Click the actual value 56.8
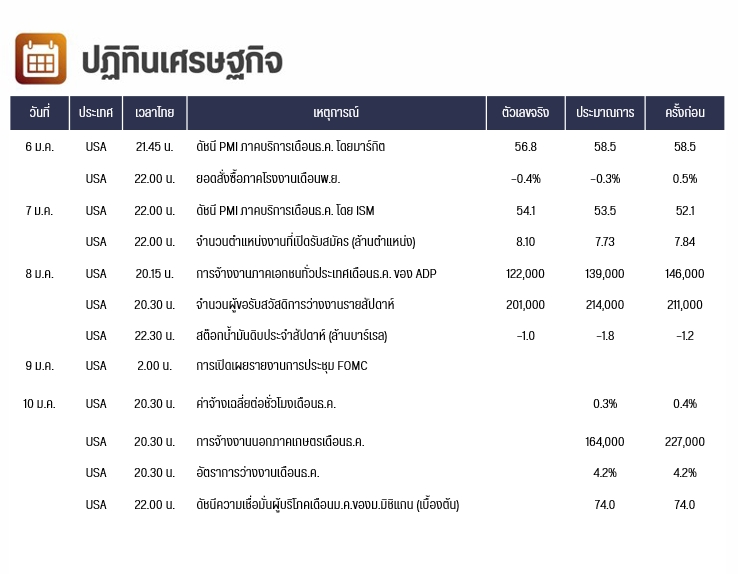This screenshot has width=738, height=574. [x=525, y=147]
